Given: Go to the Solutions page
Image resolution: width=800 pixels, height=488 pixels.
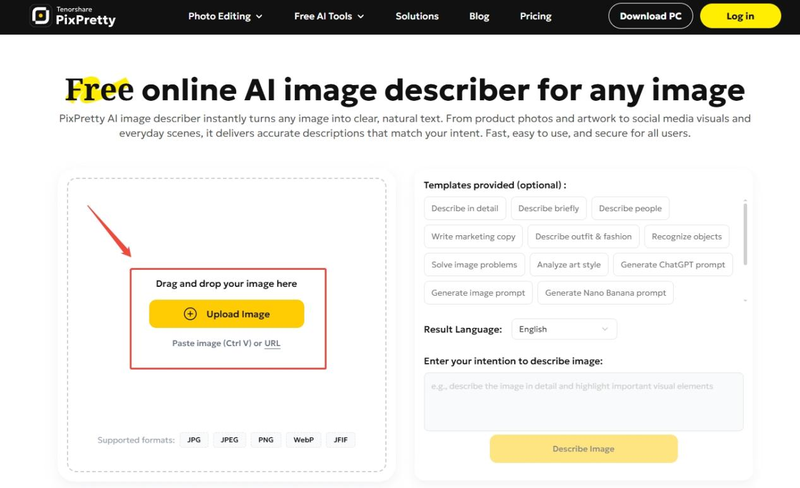Looking at the screenshot, I should [x=417, y=16].
